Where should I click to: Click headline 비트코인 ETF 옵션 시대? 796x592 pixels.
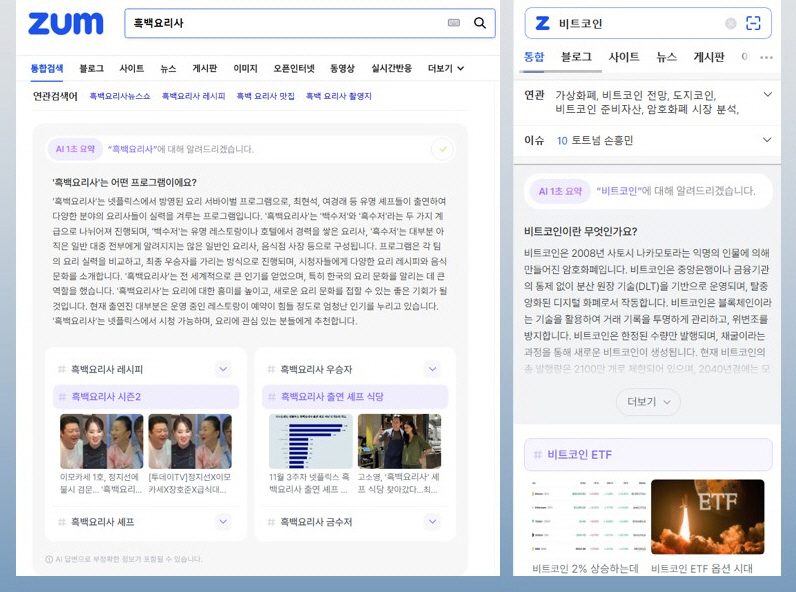(702, 568)
